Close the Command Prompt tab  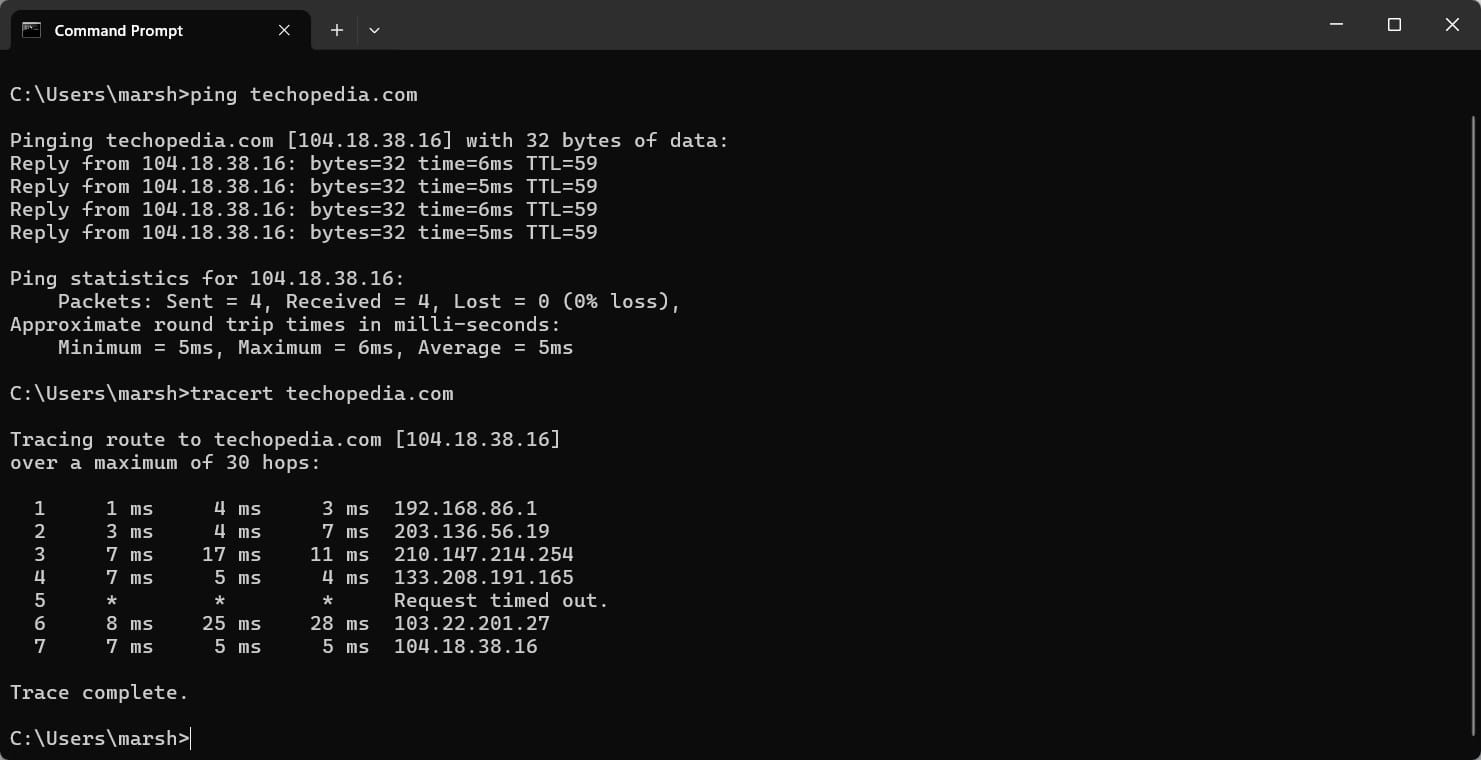(284, 30)
